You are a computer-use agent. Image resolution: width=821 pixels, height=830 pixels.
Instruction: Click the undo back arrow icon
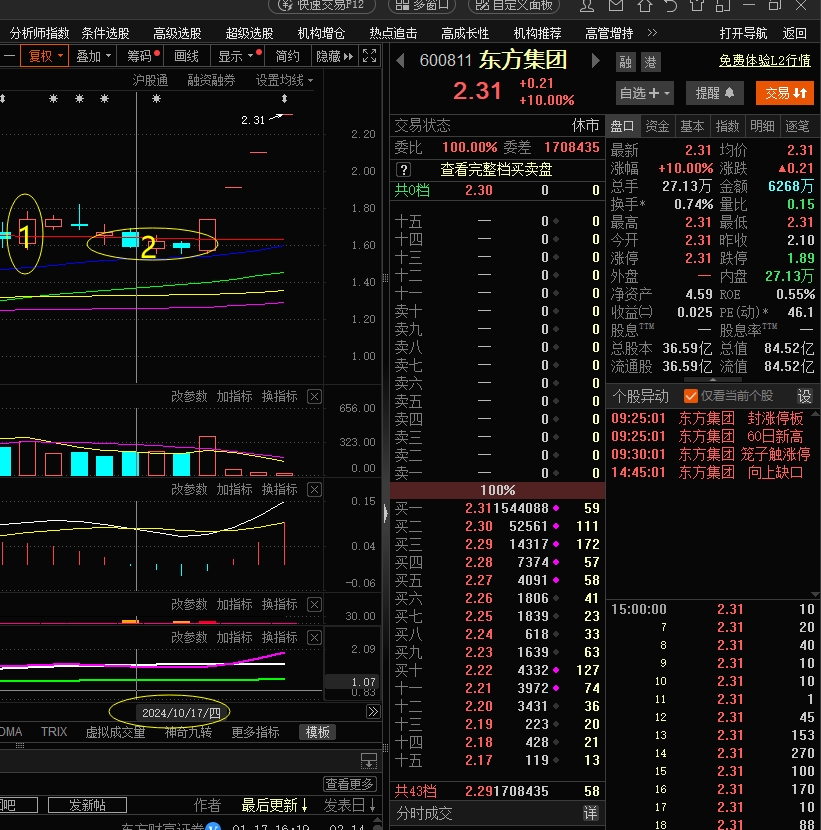pyautogui.click(x=671, y=5)
